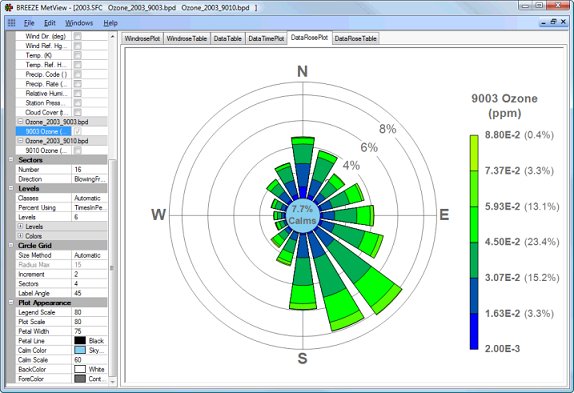Click the ForeColor gray swatch

coord(80,379)
